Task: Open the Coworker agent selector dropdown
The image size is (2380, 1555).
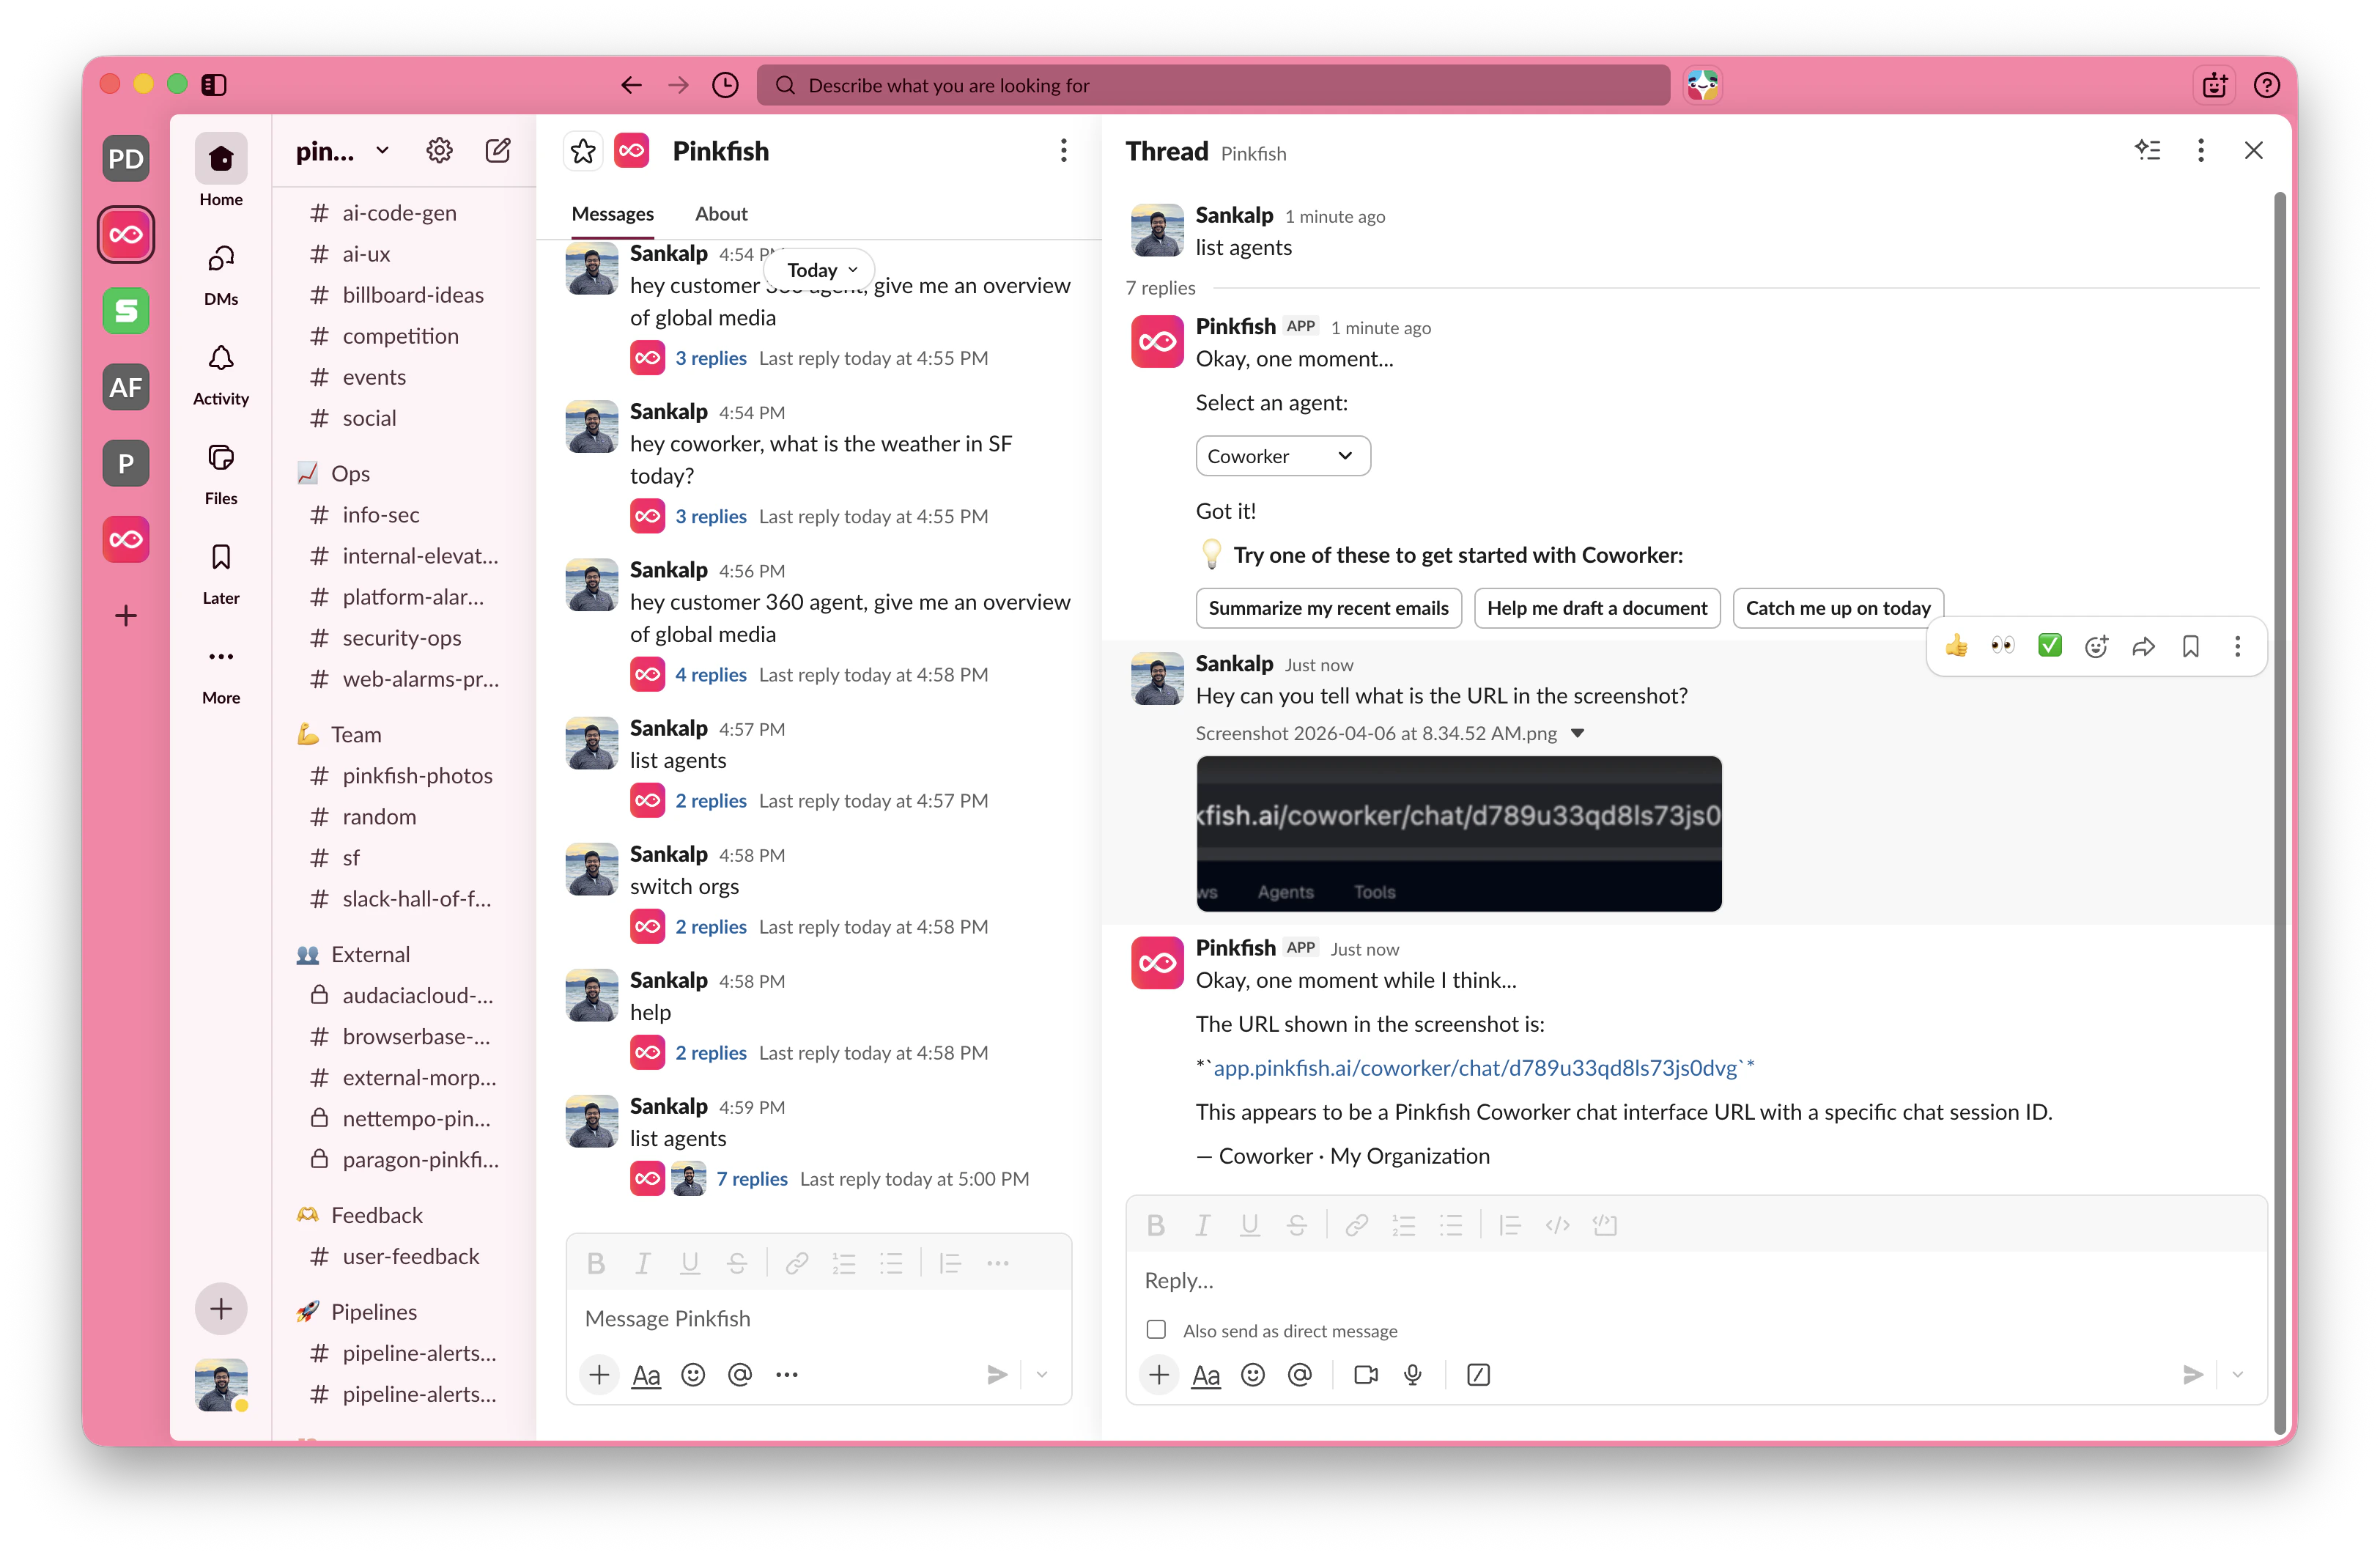Action: [x=1282, y=455]
